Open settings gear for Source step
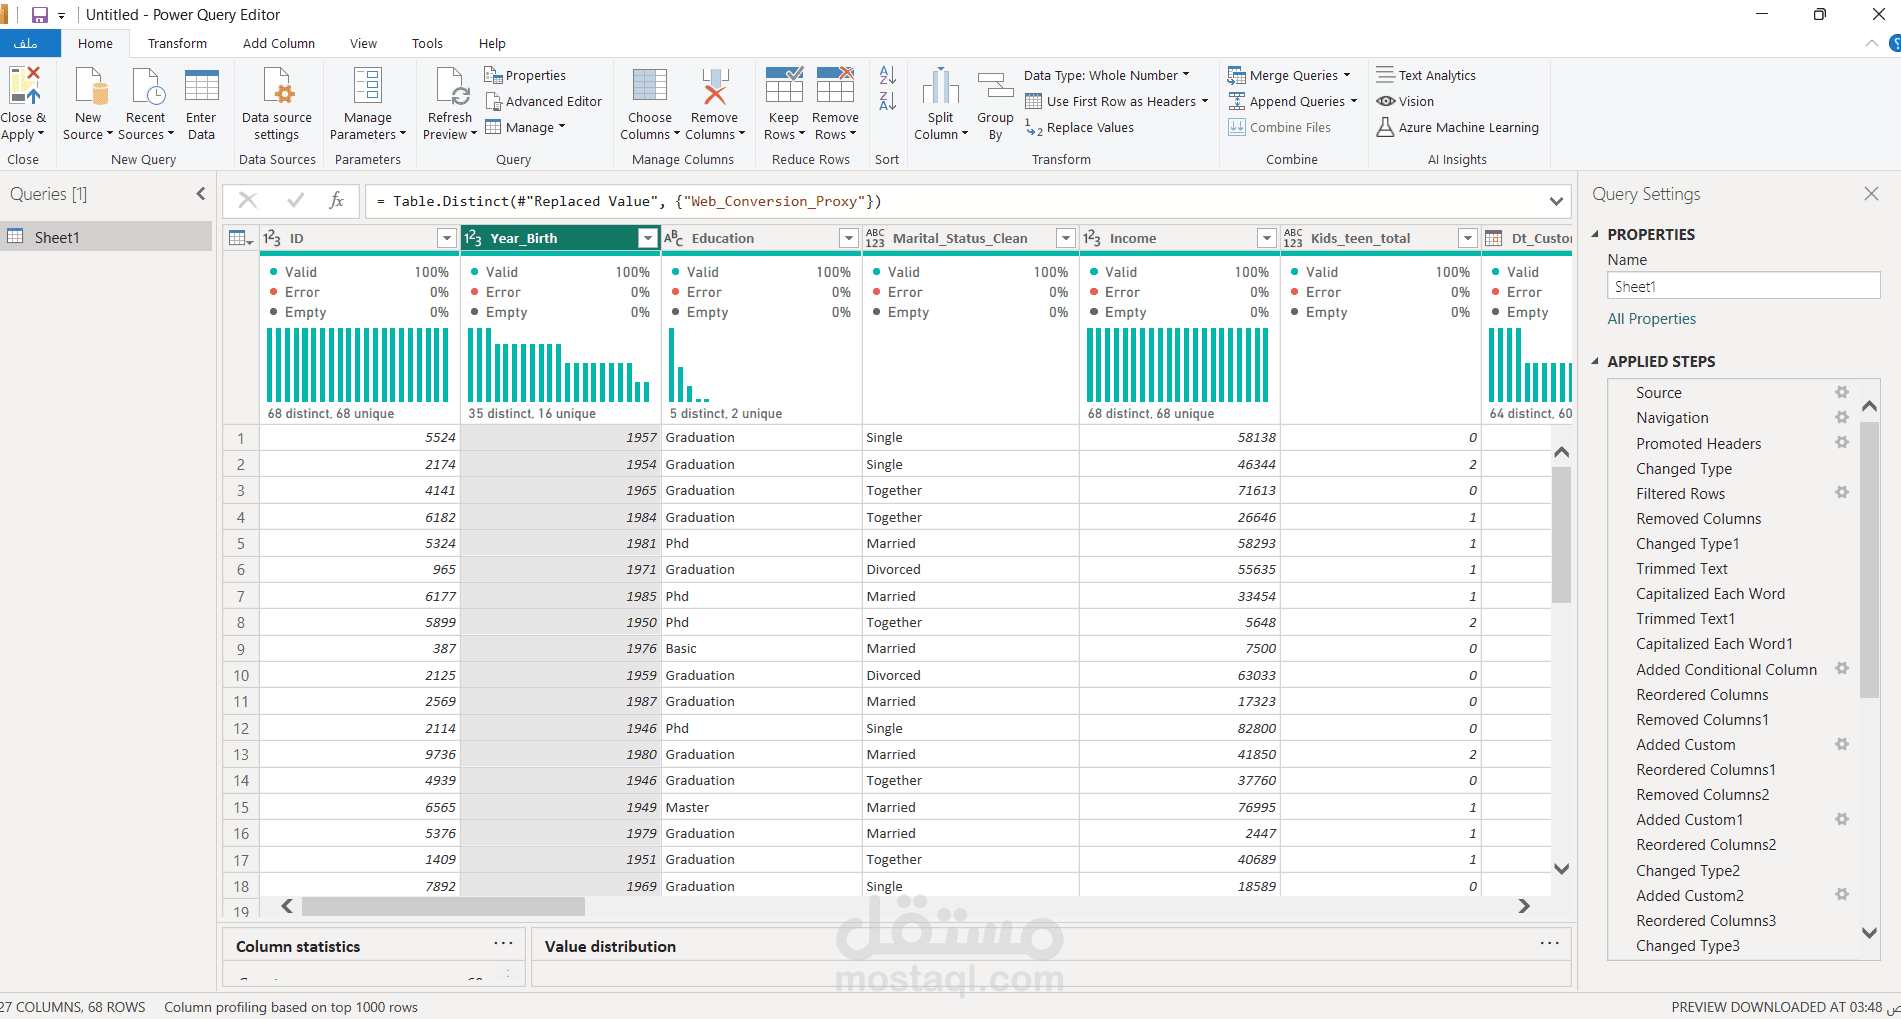The width and height of the screenshot is (1901, 1019). 1842,392
